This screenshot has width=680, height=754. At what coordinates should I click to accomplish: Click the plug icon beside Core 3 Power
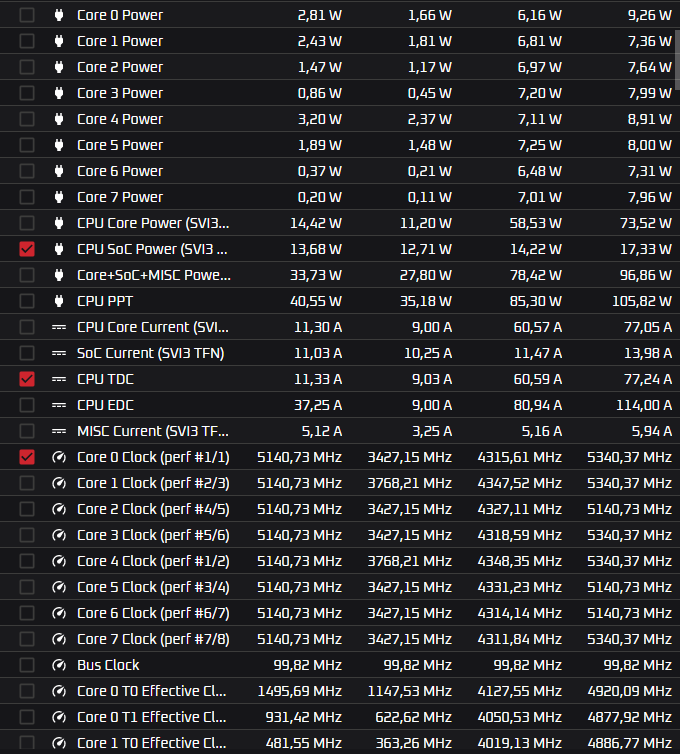(59, 93)
